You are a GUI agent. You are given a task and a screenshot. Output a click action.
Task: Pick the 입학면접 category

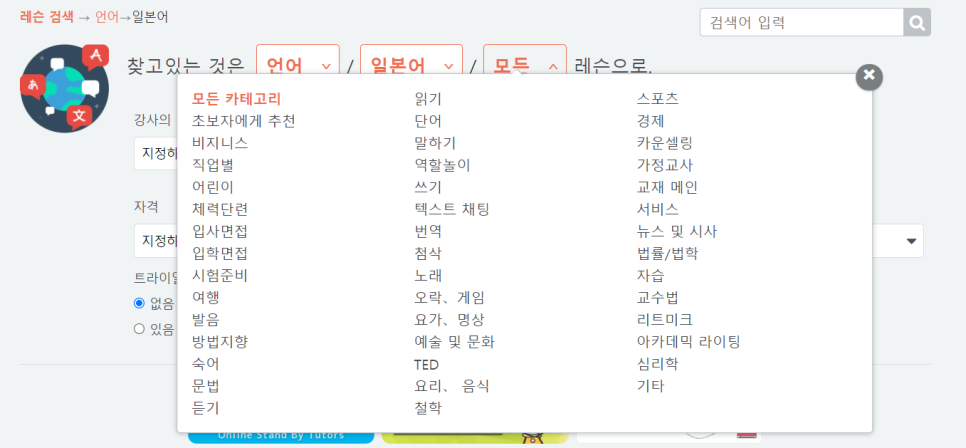[x=220, y=253]
